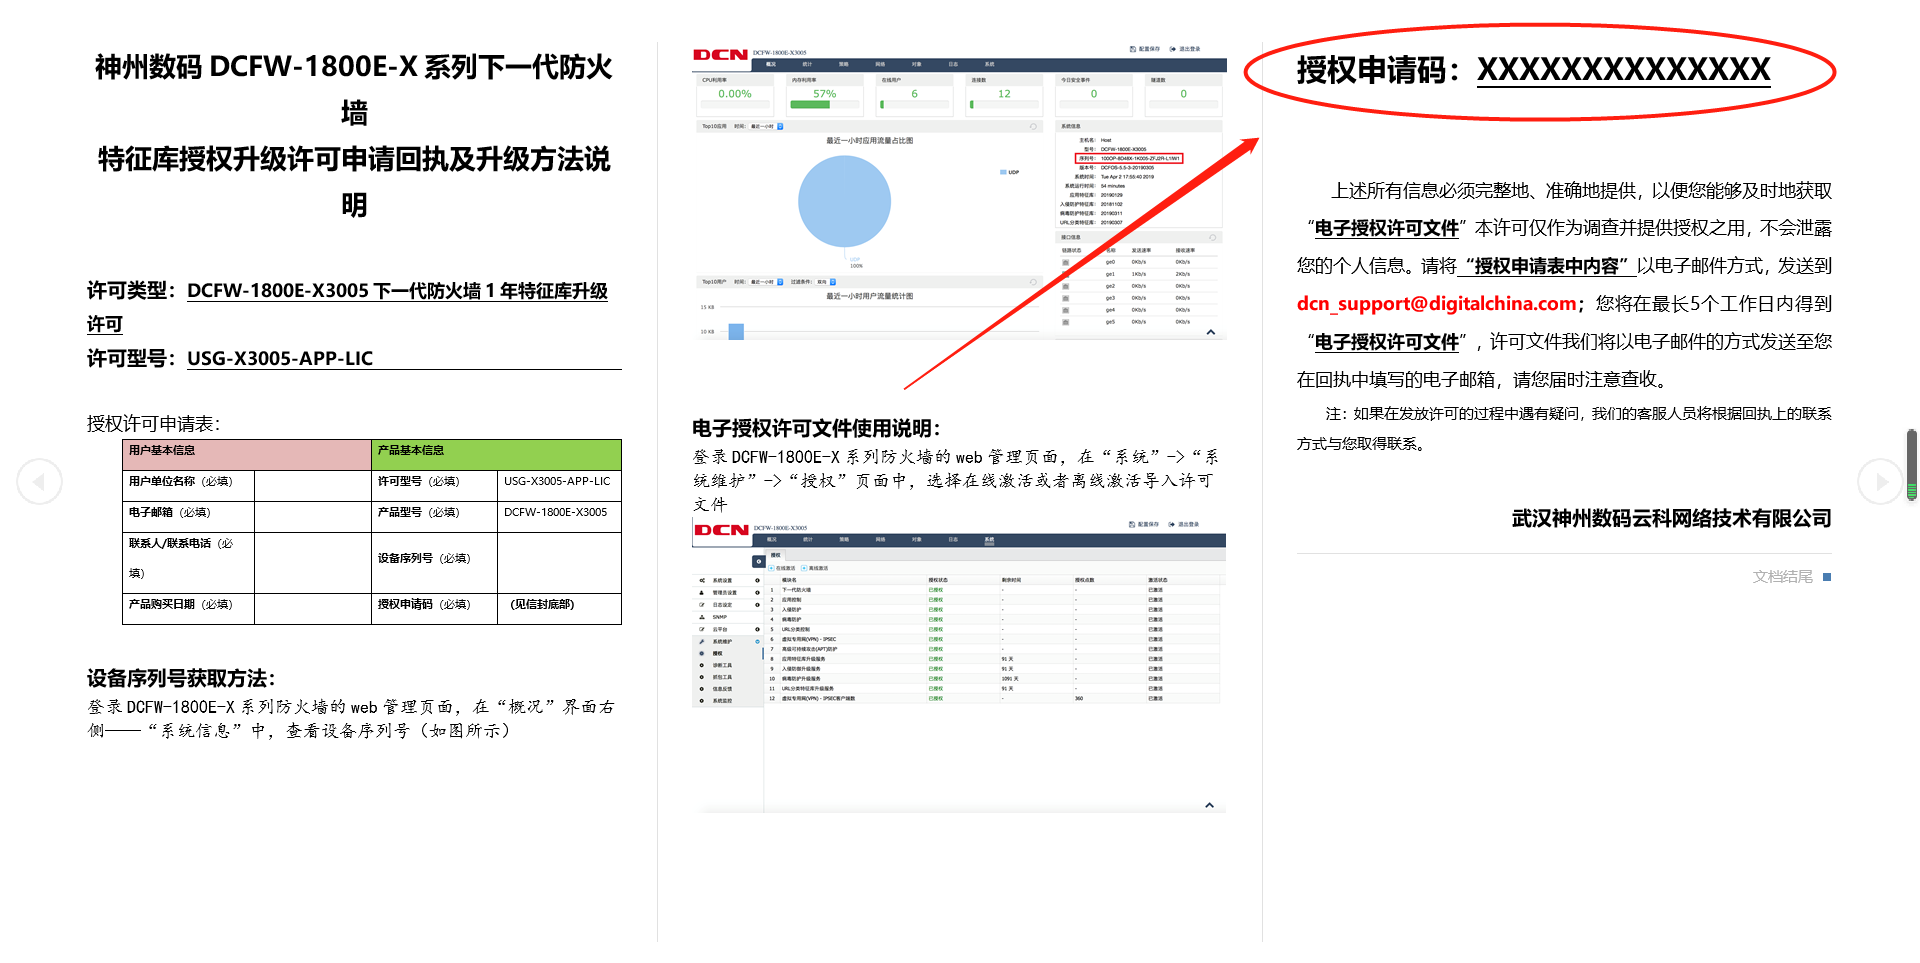Click 退出登录 icon in the dashboard screenshot
Screen dimensions: 1920x963
click(1173, 49)
